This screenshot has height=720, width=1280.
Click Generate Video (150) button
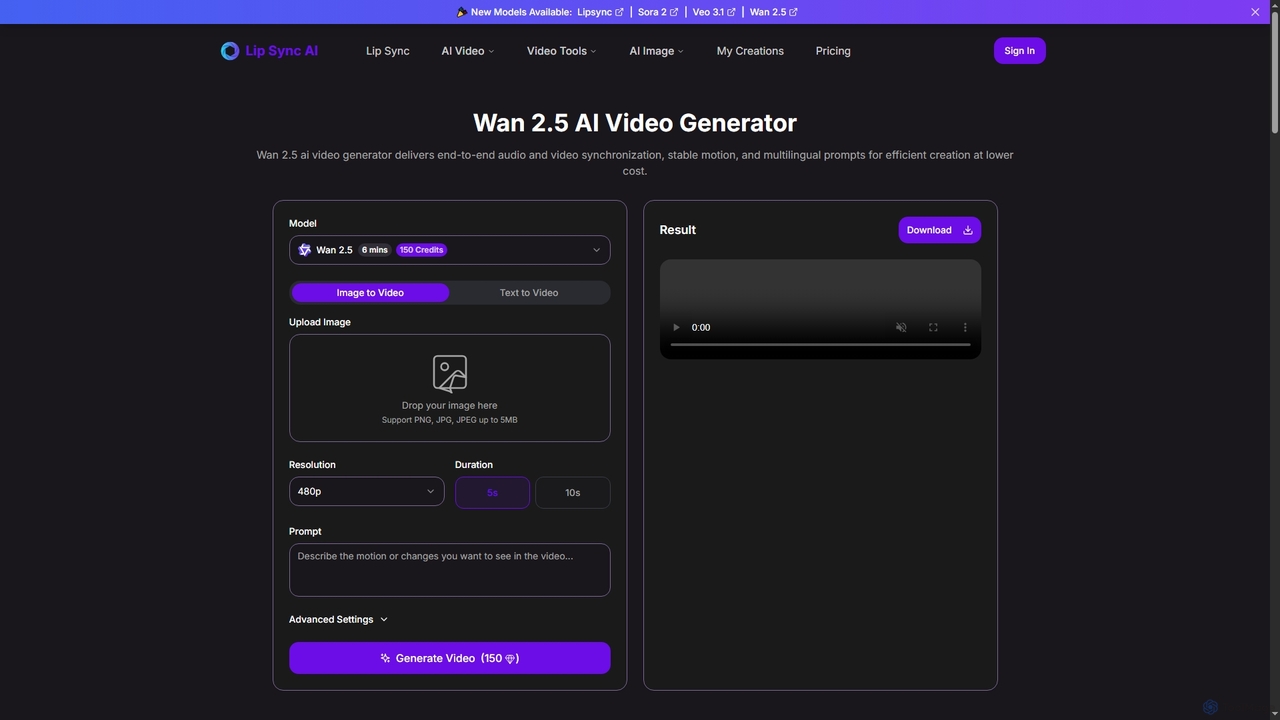click(450, 658)
